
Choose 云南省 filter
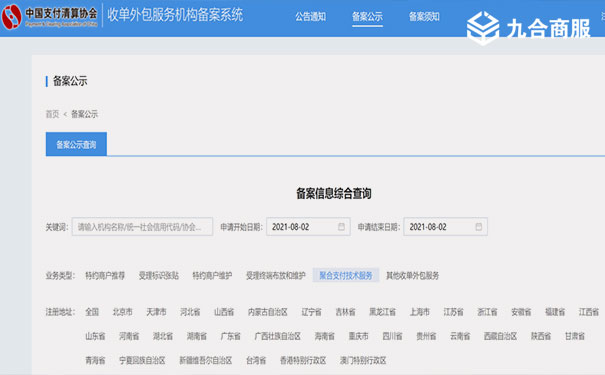pyautogui.click(x=460, y=336)
